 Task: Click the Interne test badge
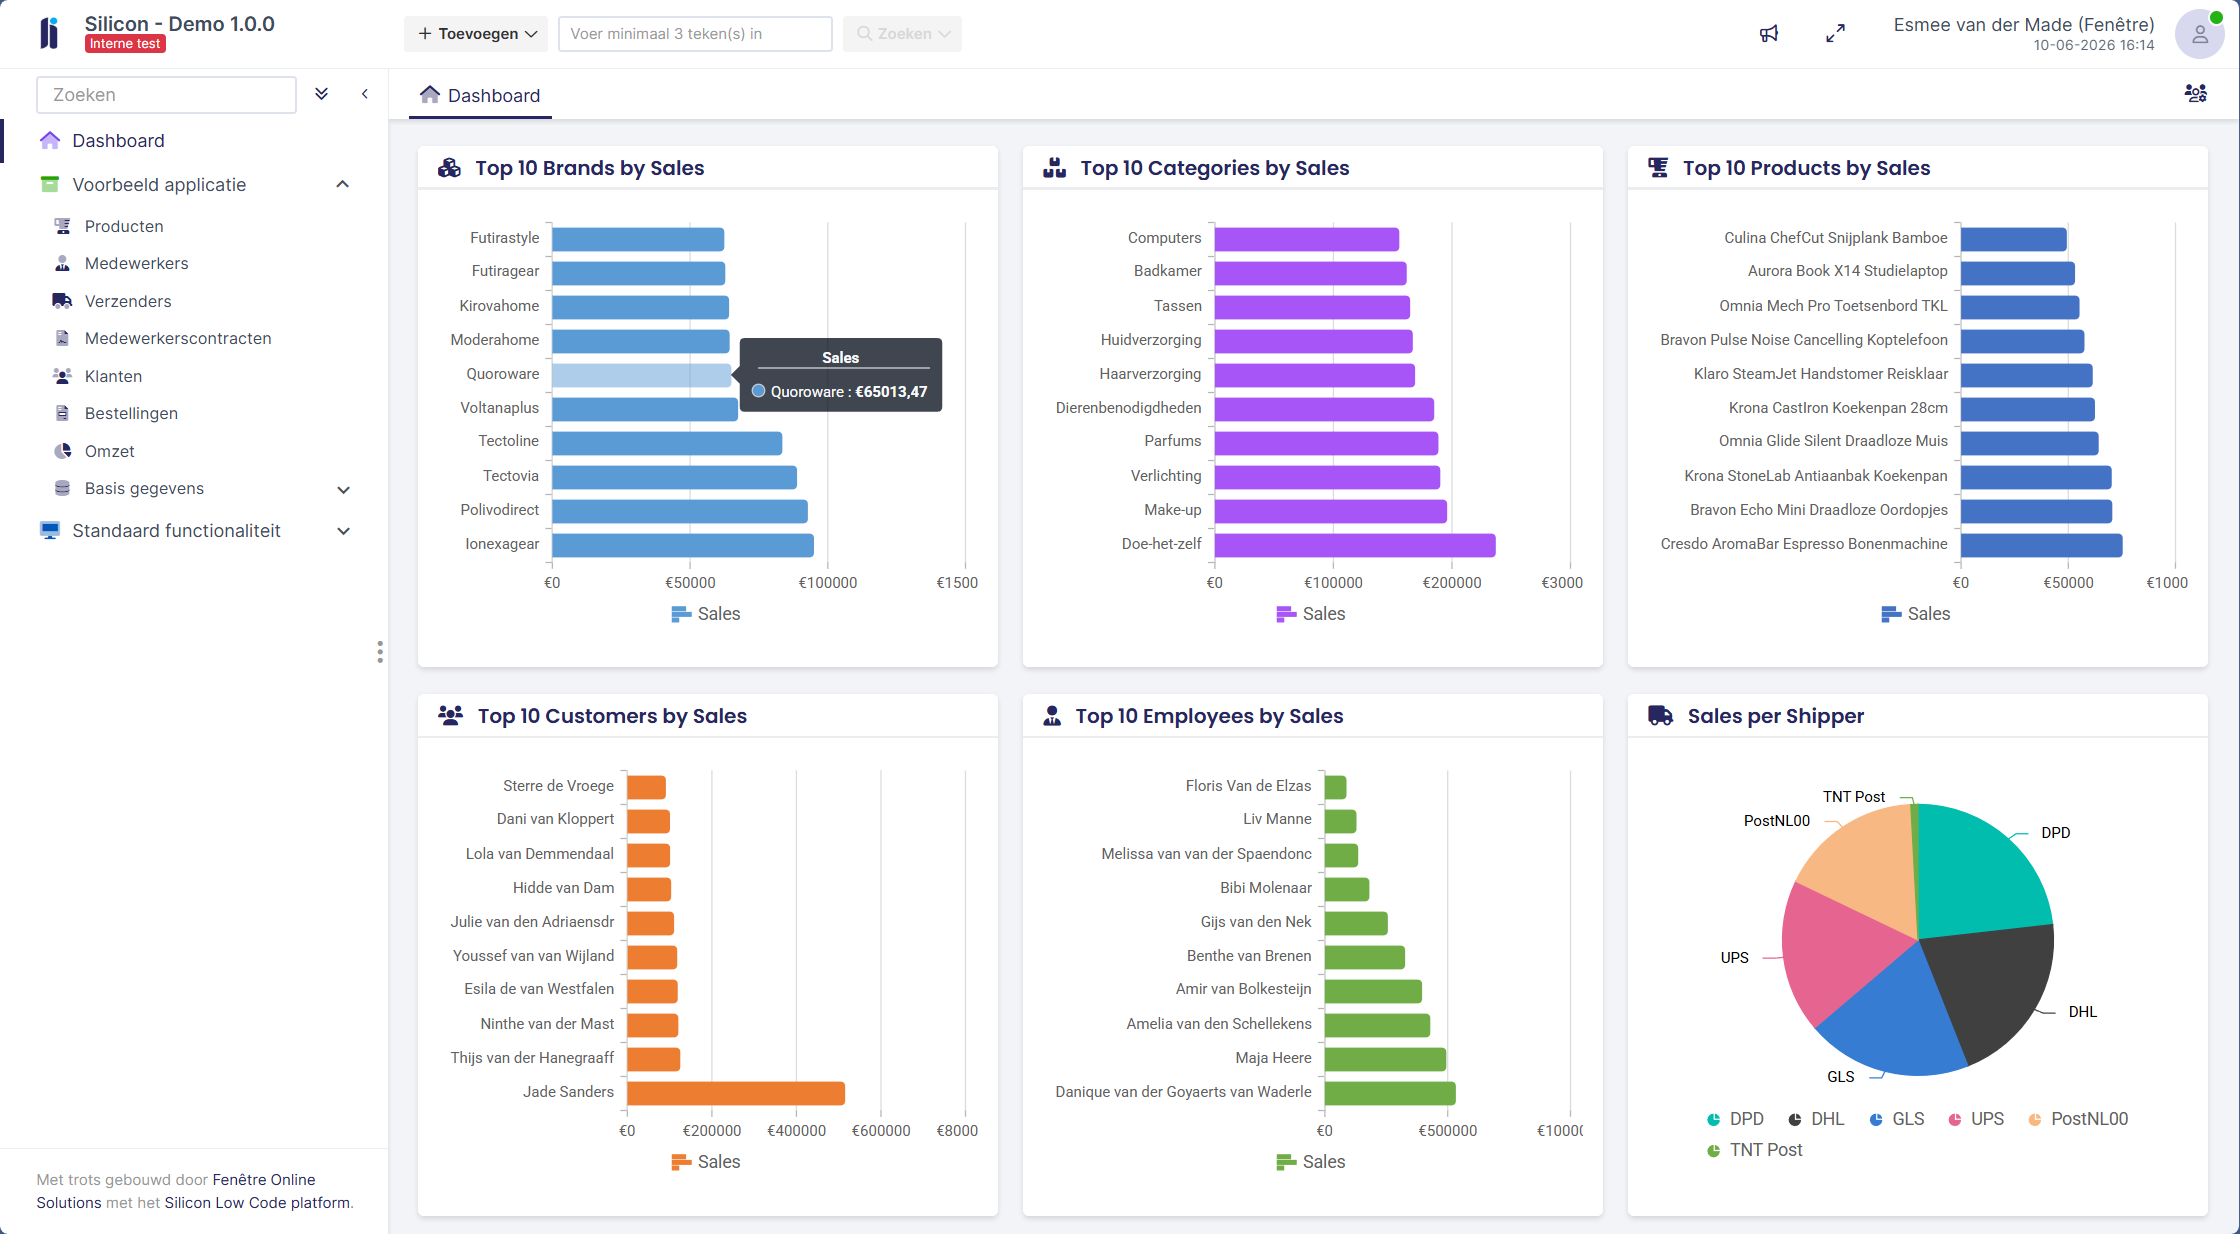click(125, 44)
